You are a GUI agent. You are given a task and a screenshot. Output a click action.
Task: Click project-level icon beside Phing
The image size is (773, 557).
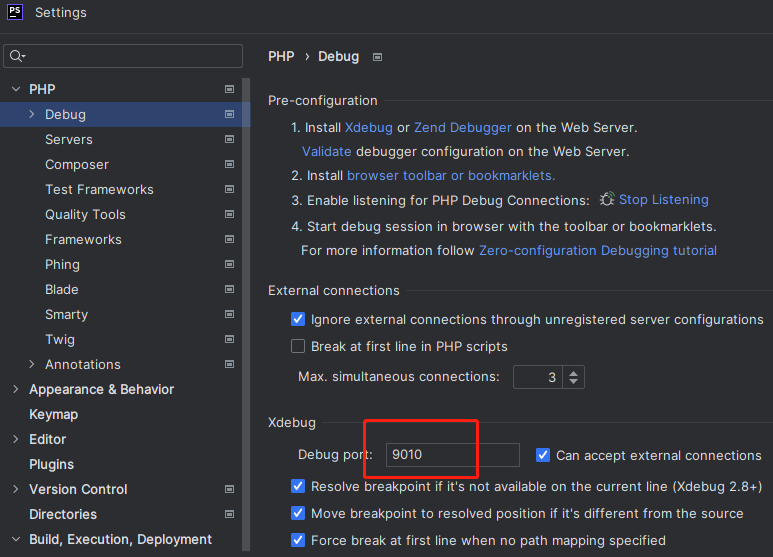pos(229,264)
